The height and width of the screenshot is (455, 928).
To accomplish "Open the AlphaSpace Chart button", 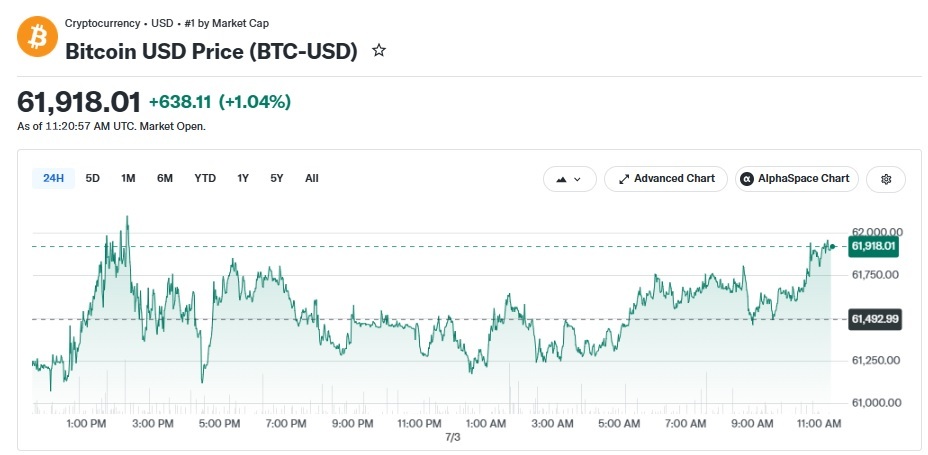I will 797,179.
